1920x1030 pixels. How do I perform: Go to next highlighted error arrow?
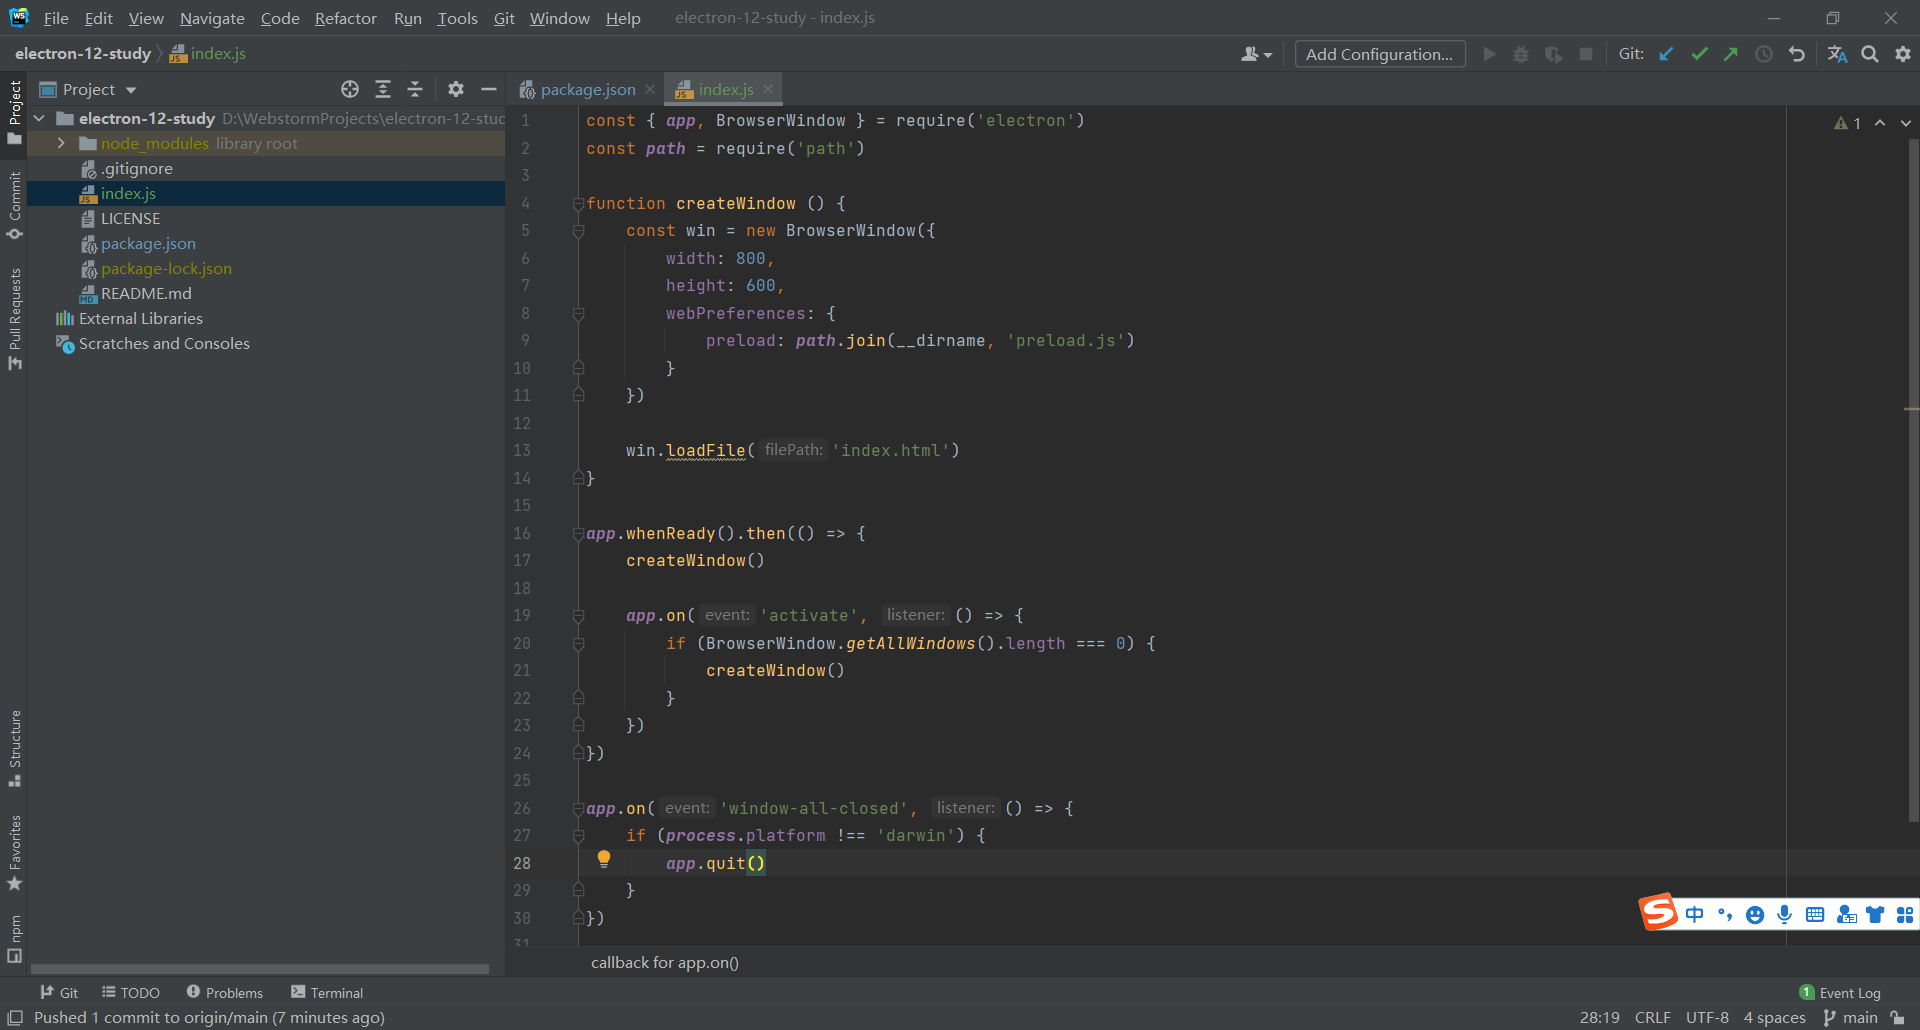pos(1906,123)
